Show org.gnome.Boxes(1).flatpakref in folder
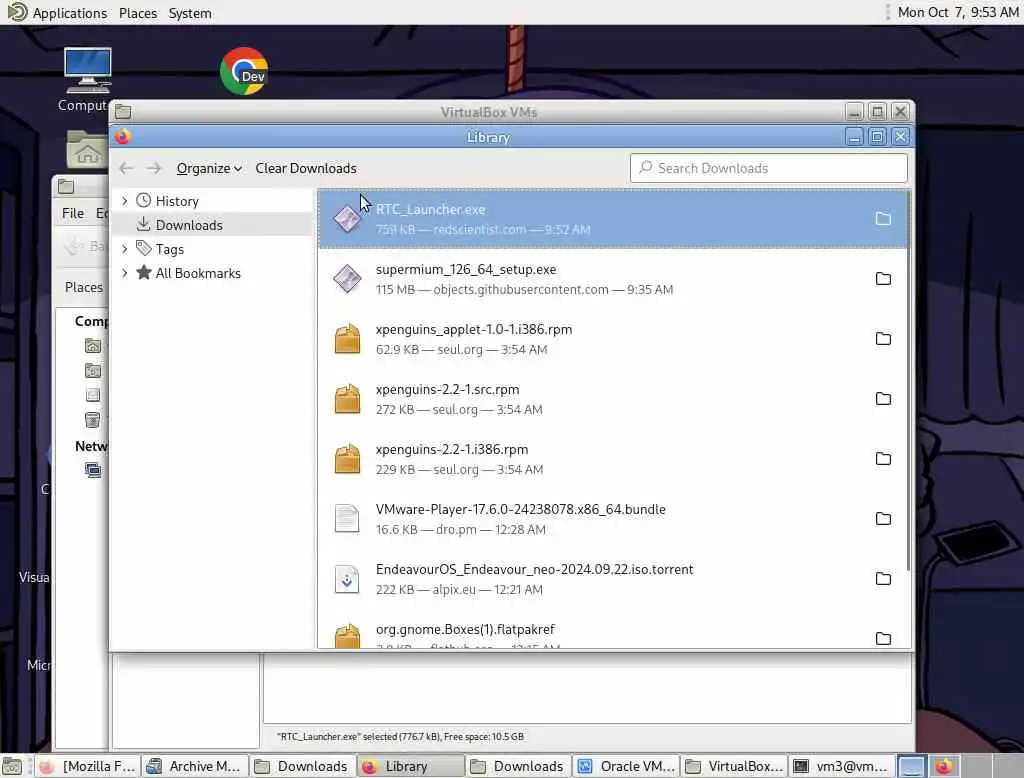The image size is (1024, 778). click(x=883, y=638)
